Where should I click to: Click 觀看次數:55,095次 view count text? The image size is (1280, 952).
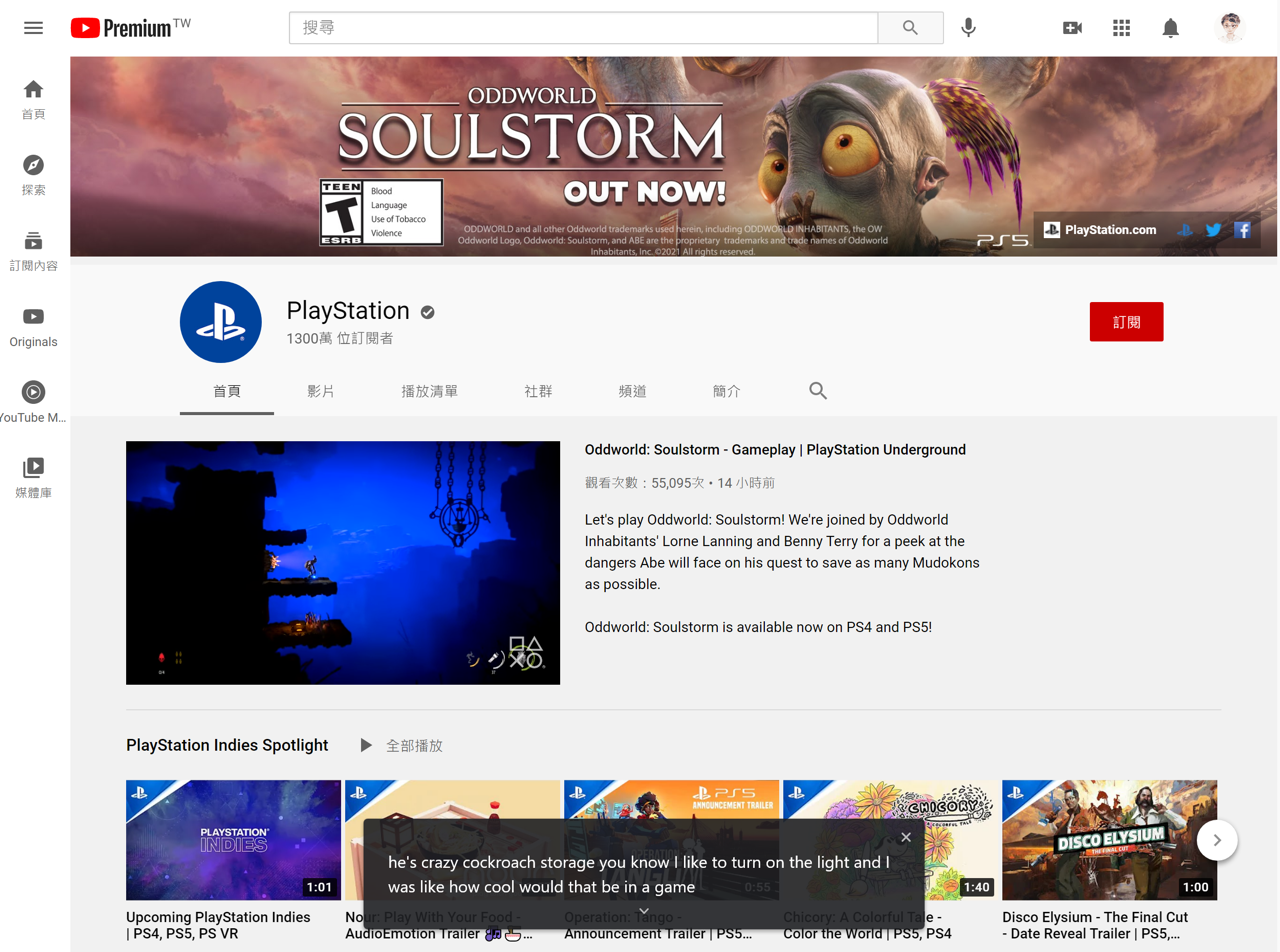click(644, 483)
